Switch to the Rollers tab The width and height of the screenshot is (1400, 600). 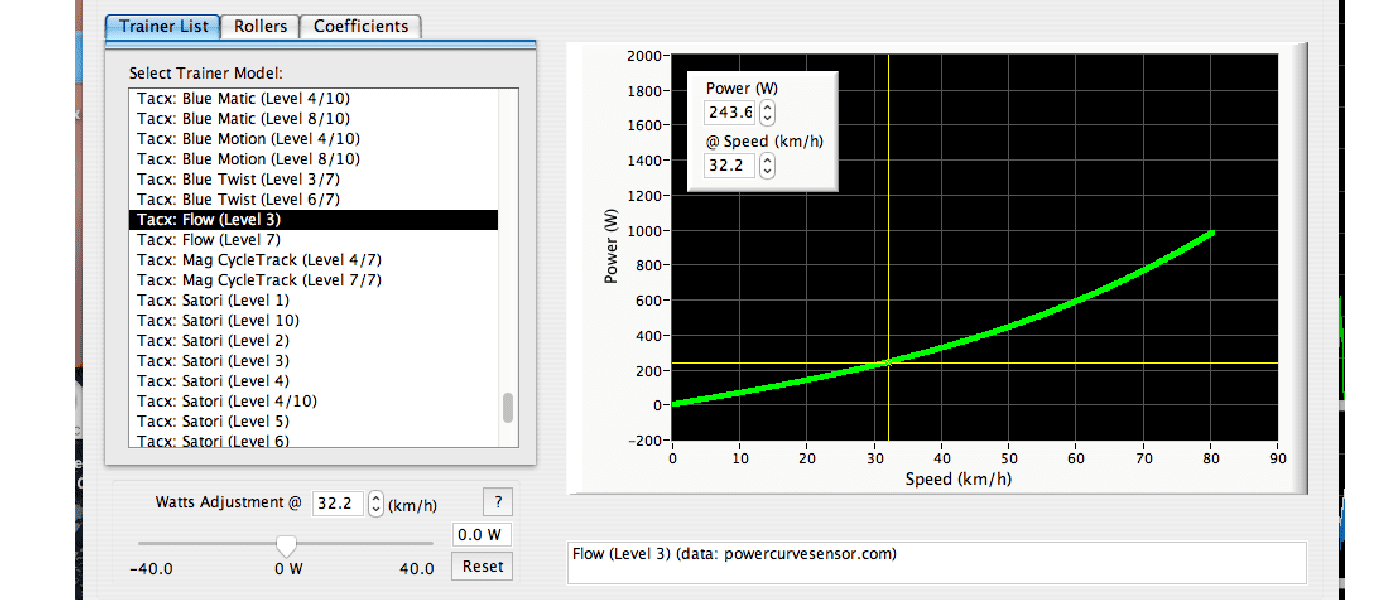[260, 26]
